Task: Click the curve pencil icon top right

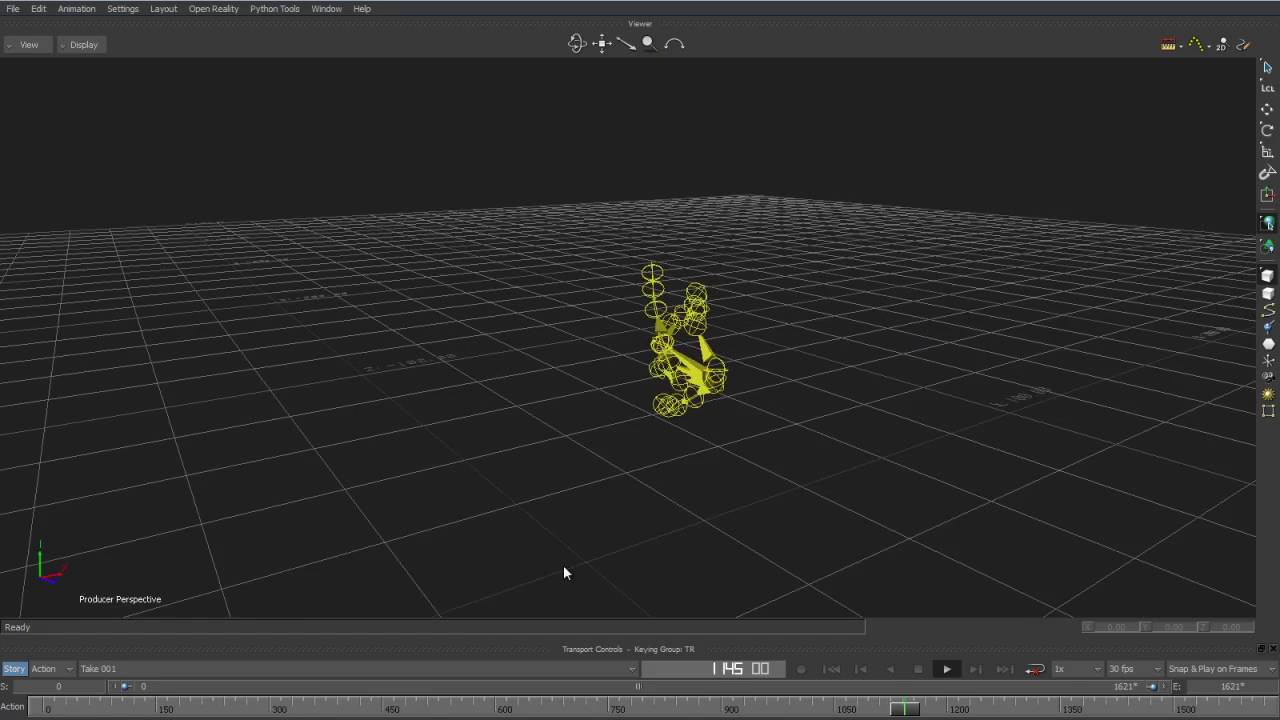Action: tap(1243, 45)
